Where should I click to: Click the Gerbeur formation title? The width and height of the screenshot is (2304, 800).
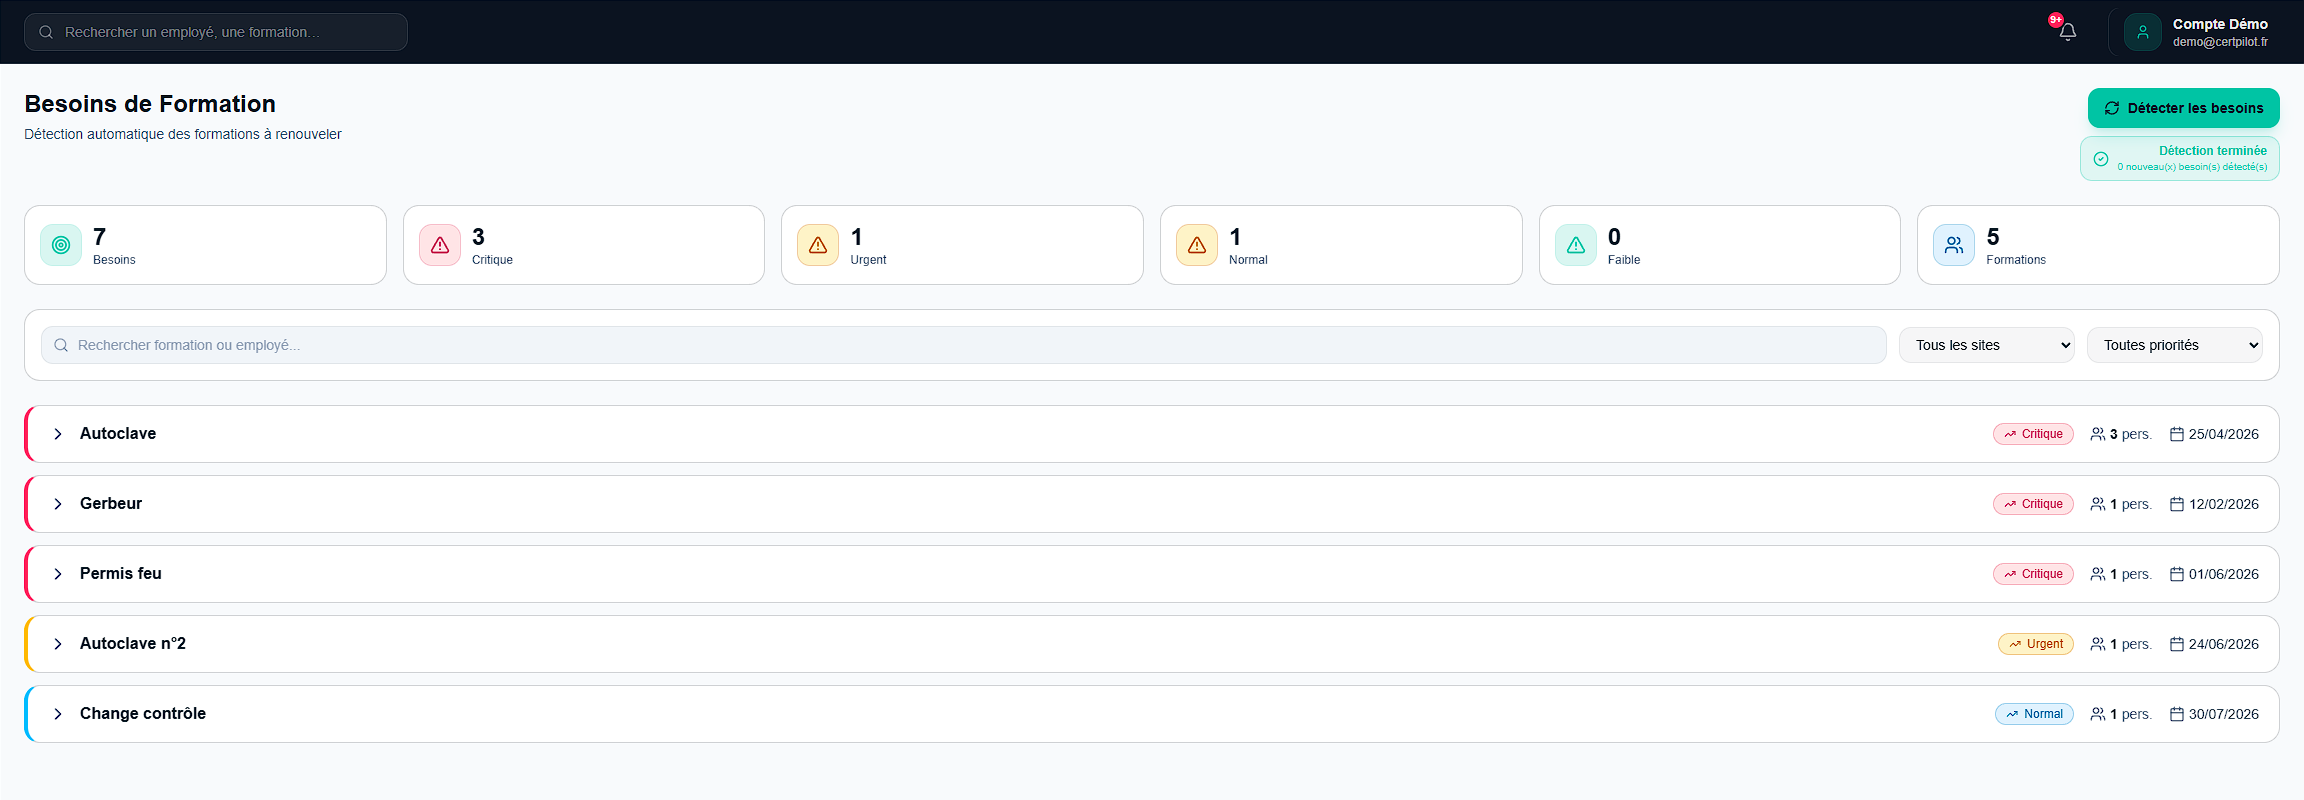(111, 504)
